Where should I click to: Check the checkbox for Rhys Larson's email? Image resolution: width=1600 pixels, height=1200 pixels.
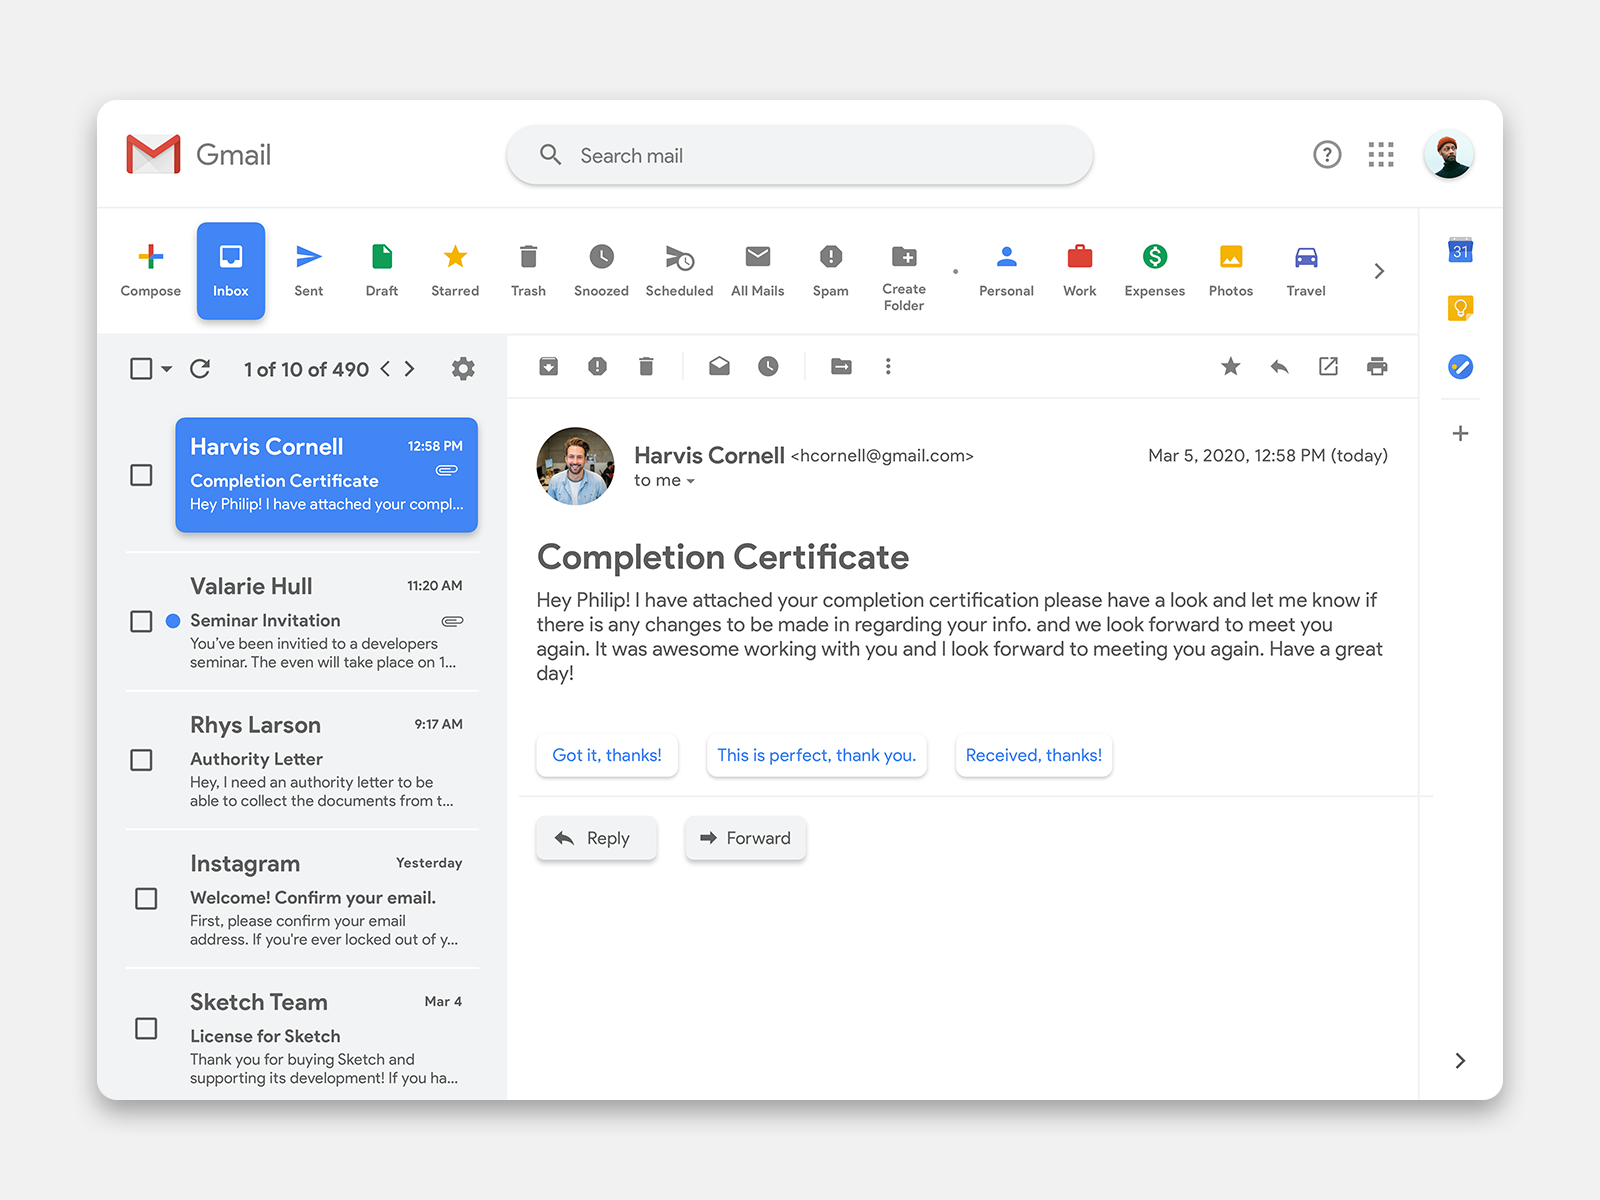[x=141, y=760]
